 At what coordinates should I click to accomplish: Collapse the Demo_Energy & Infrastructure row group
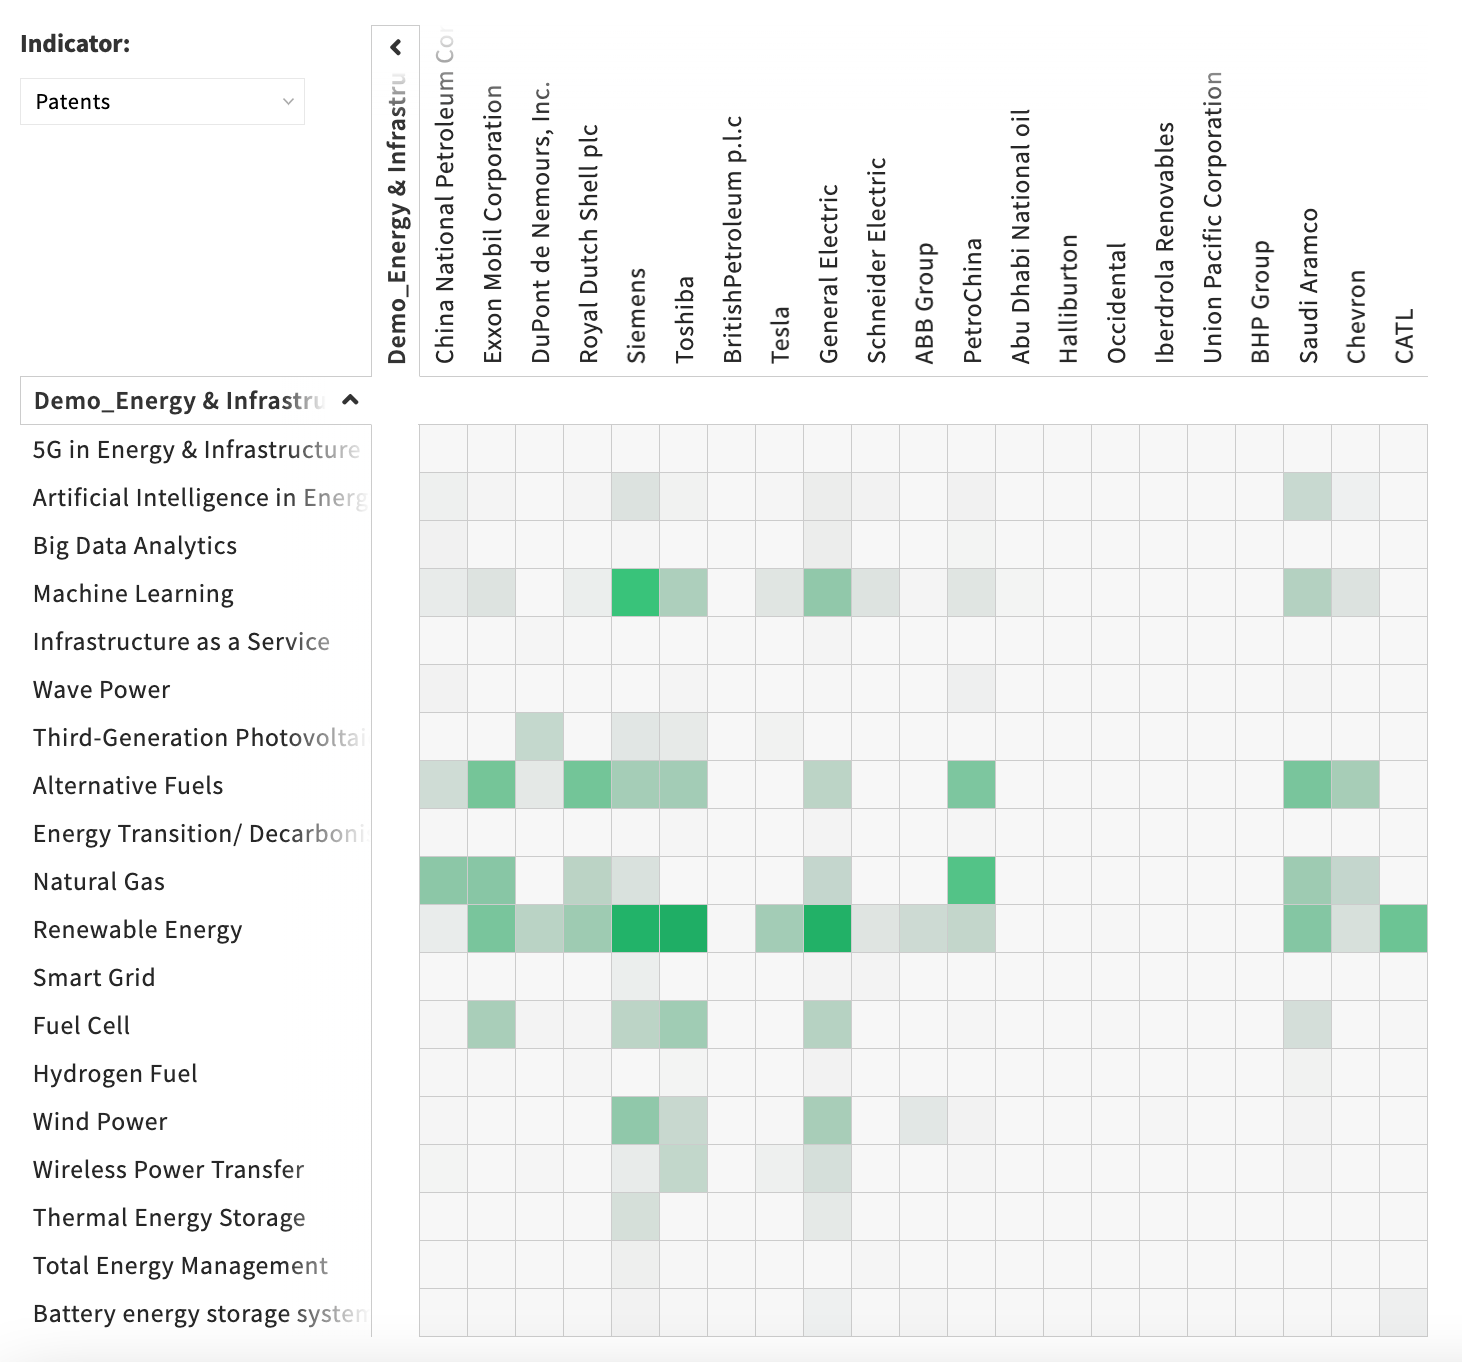350,400
